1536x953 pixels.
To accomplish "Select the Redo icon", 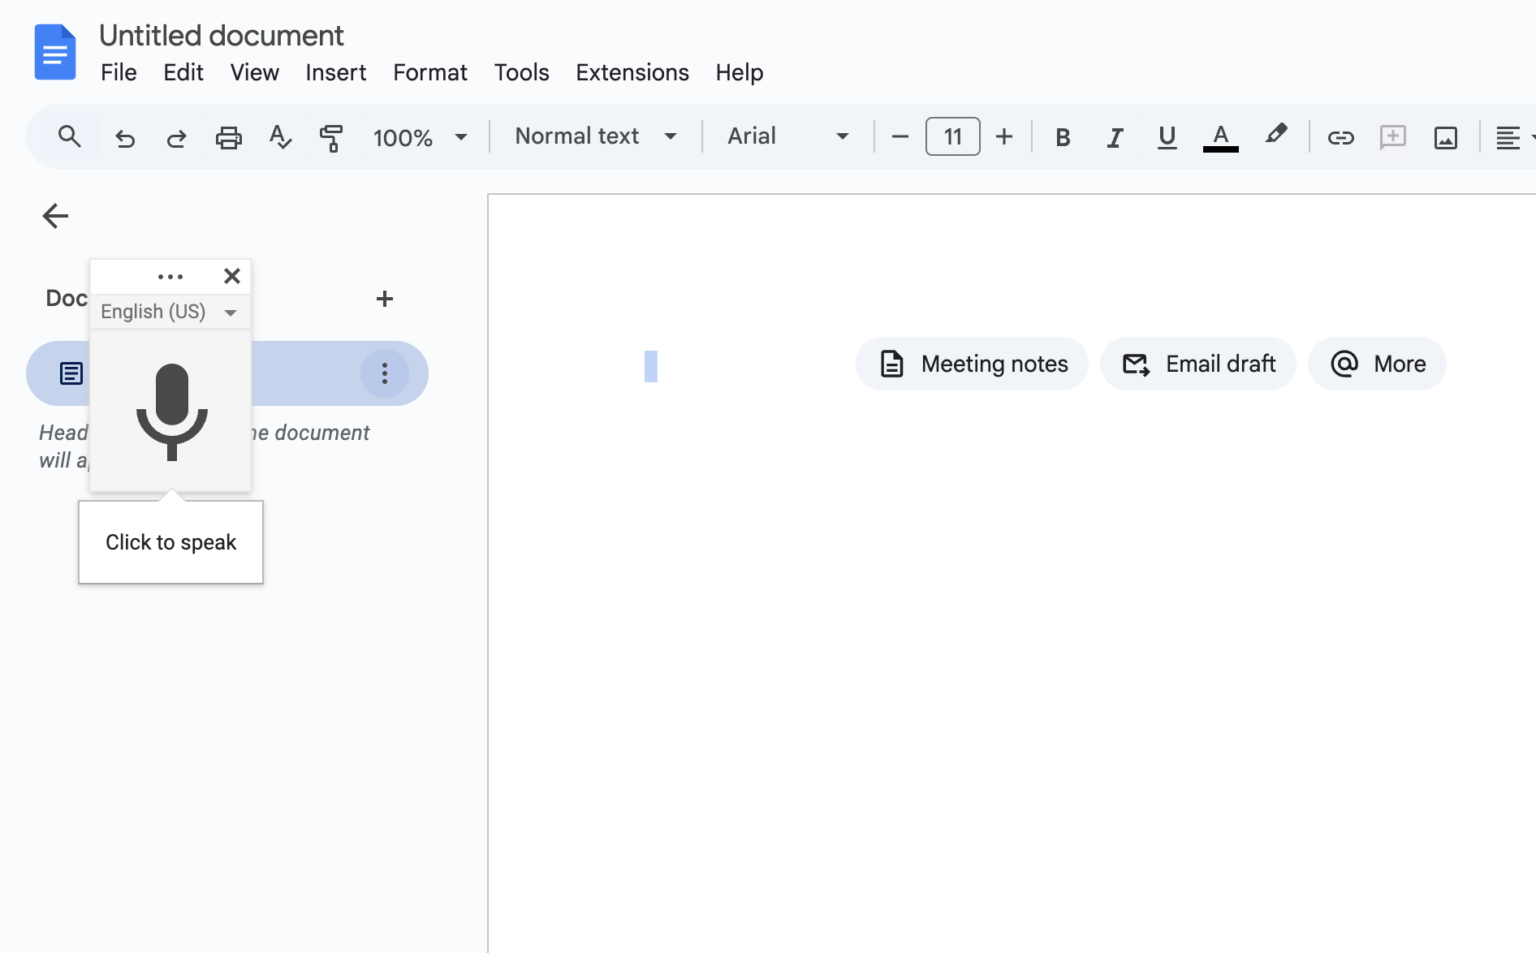I will click(x=177, y=137).
